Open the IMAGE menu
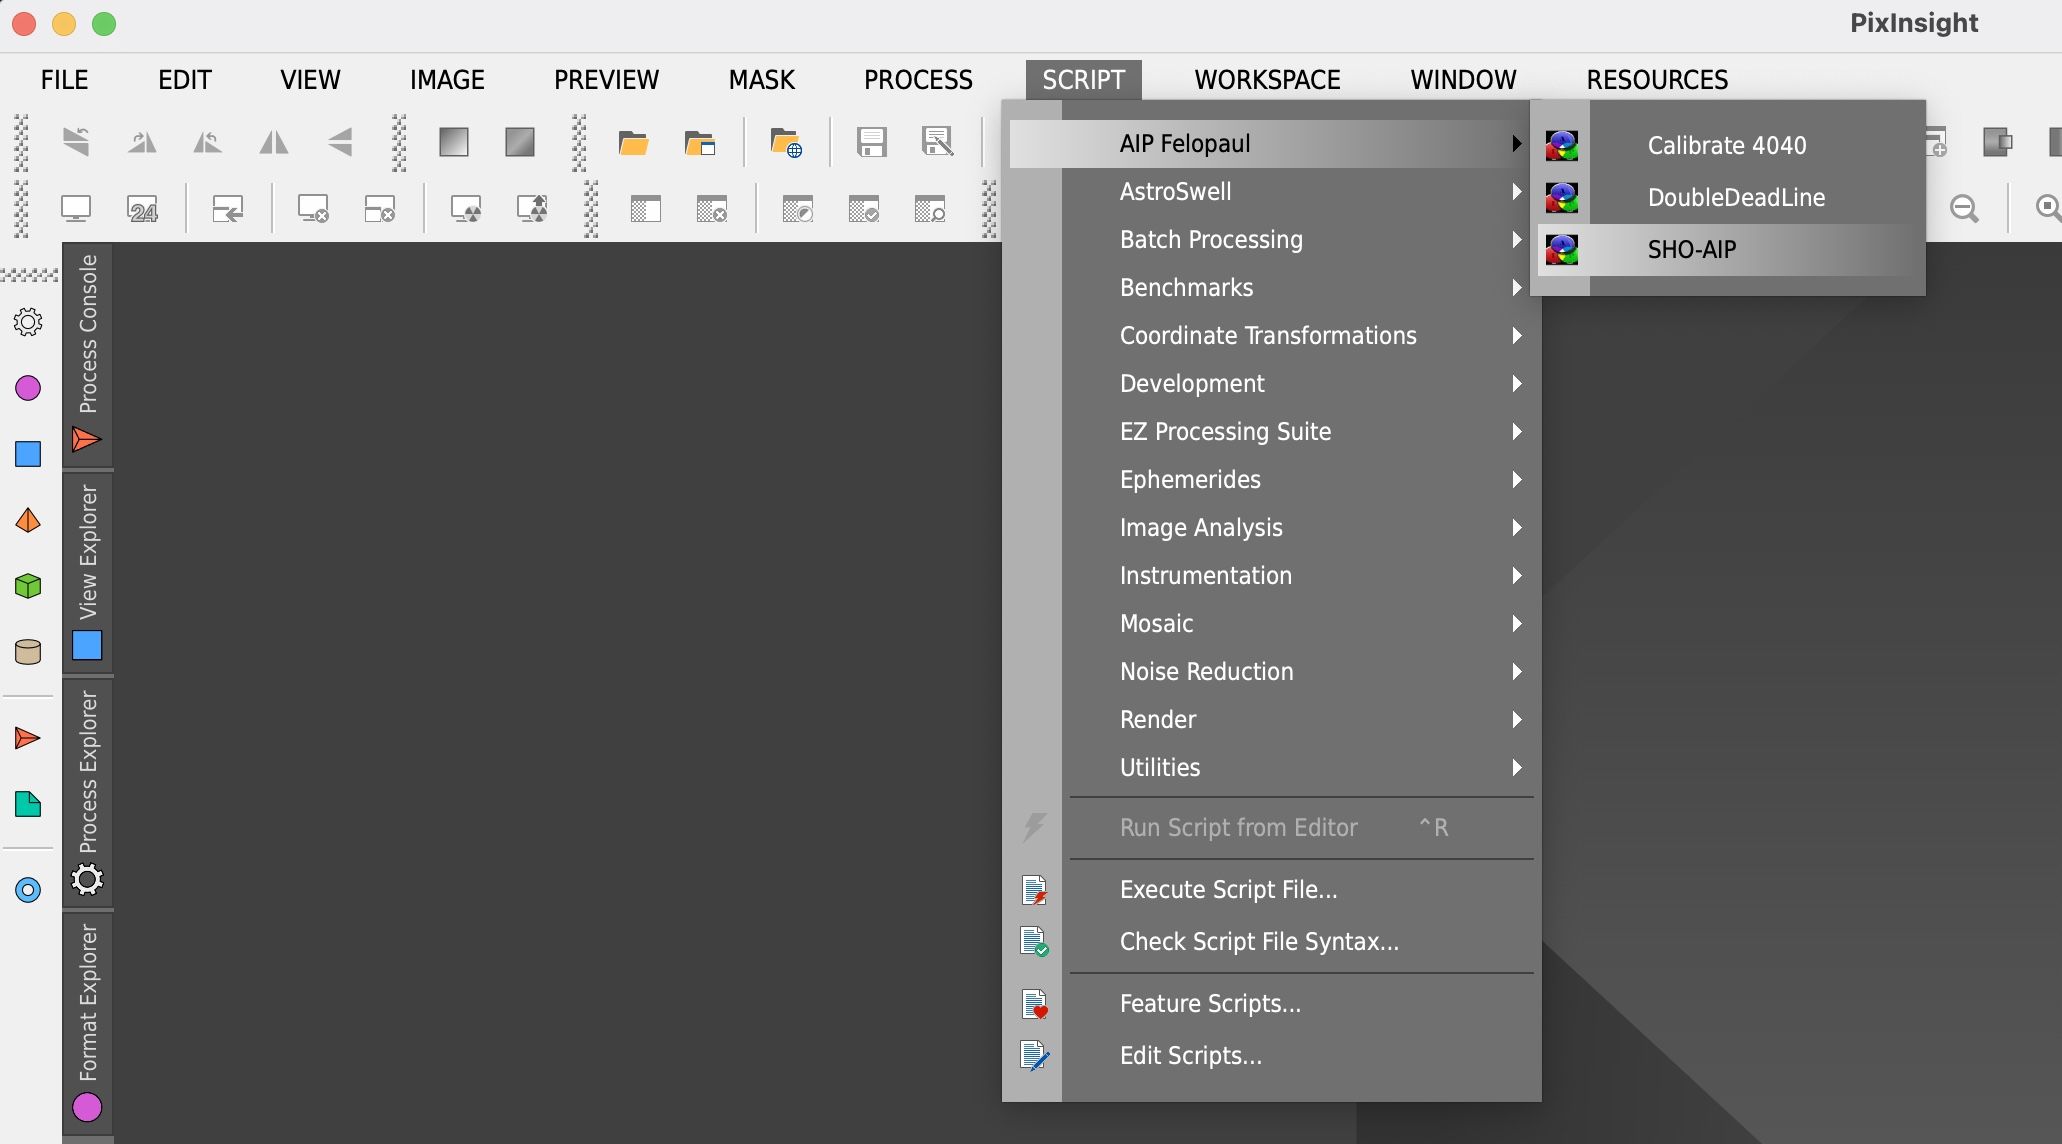This screenshot has width=2062, height=1144. coord(447,80)
